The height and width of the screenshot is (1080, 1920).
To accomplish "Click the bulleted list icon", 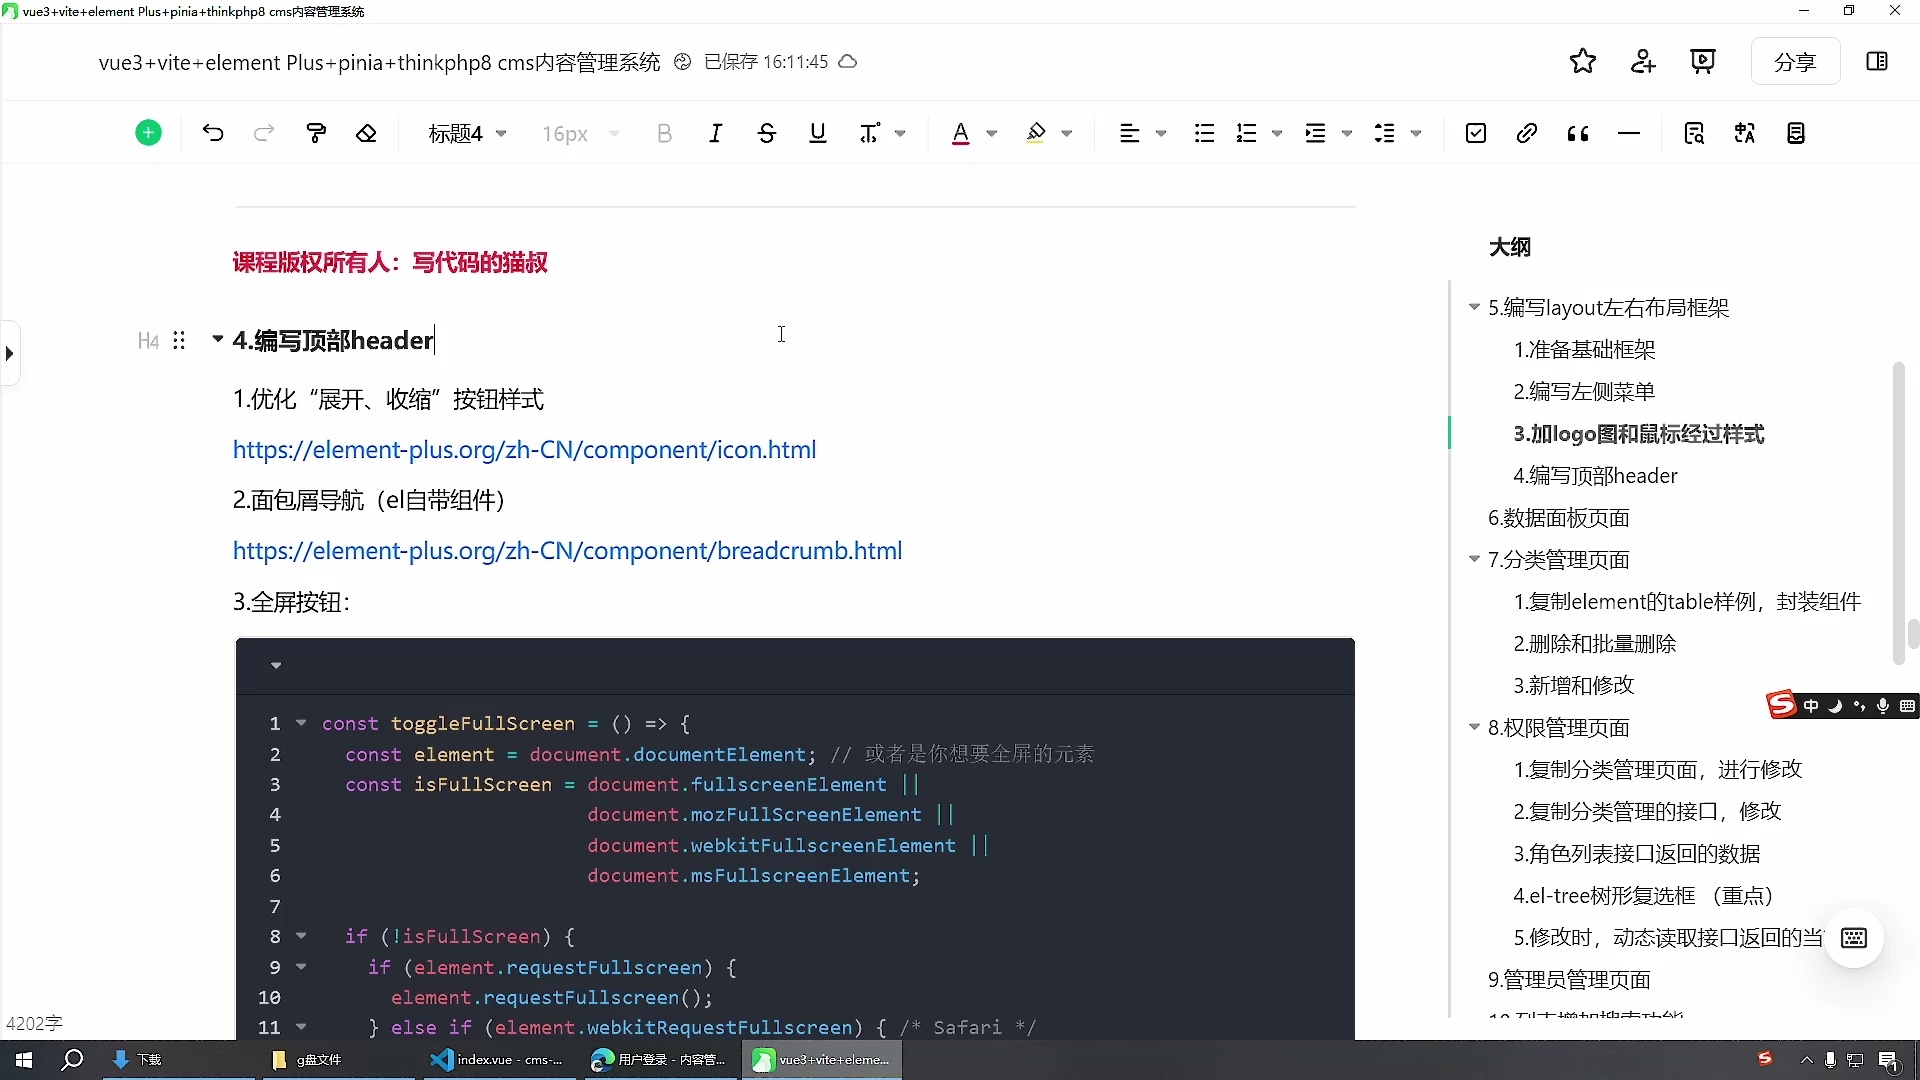I will pyautogui.click(x=1204, y=133).
